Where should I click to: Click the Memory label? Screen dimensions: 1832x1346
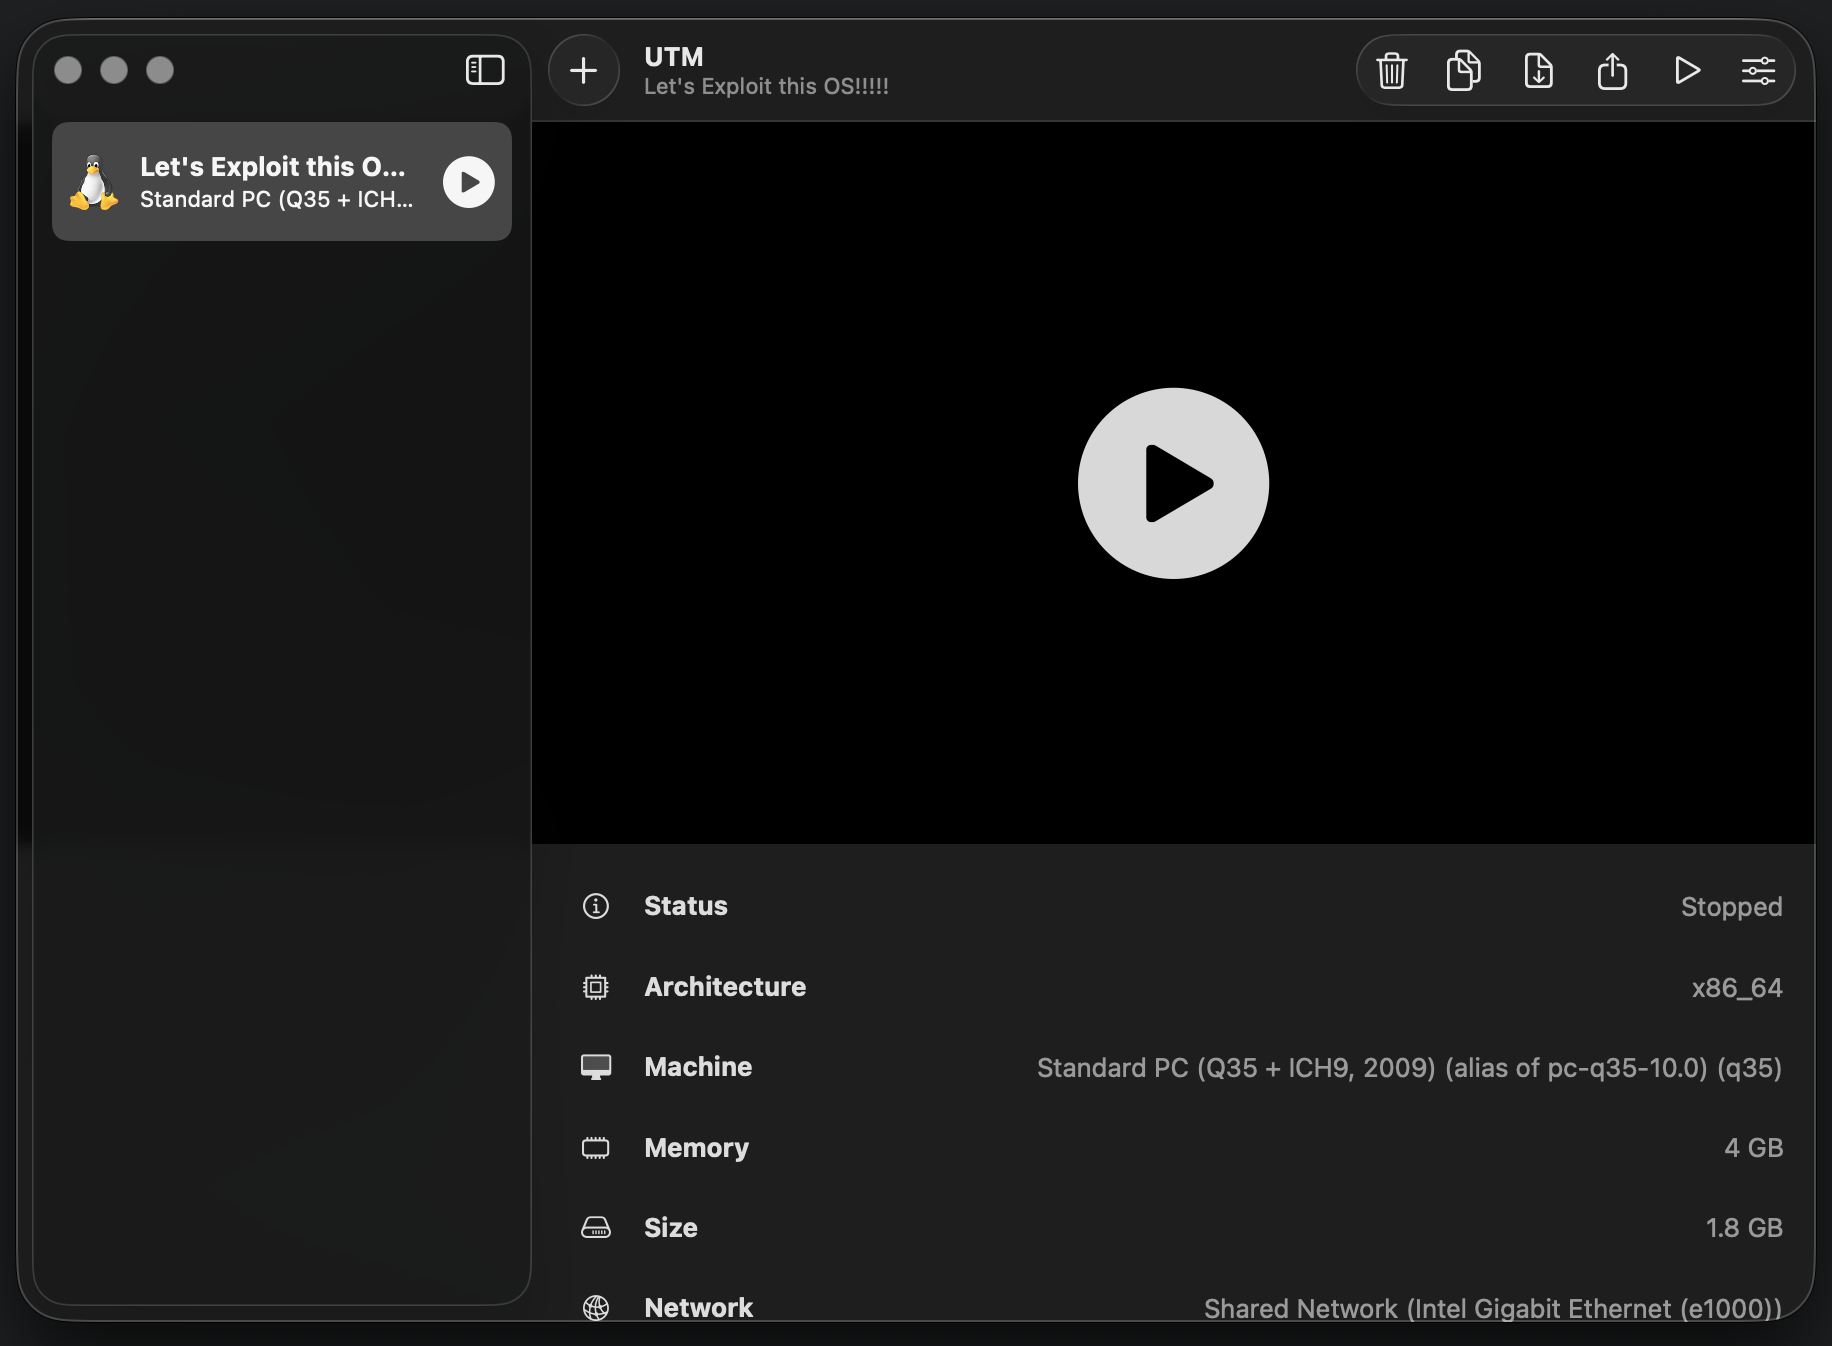point(696,1148)
